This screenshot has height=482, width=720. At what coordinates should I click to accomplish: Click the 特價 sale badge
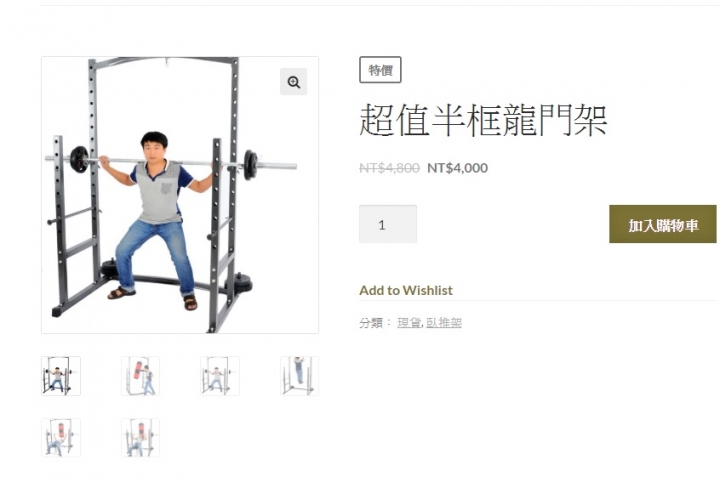pyautogui.click(x=380, y=70)
